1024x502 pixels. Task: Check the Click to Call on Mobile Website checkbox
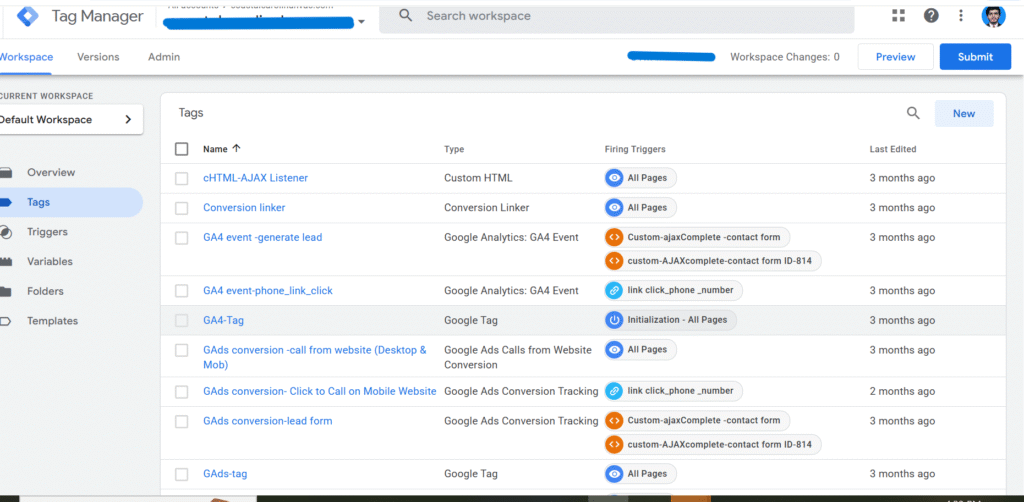[182, 392]
